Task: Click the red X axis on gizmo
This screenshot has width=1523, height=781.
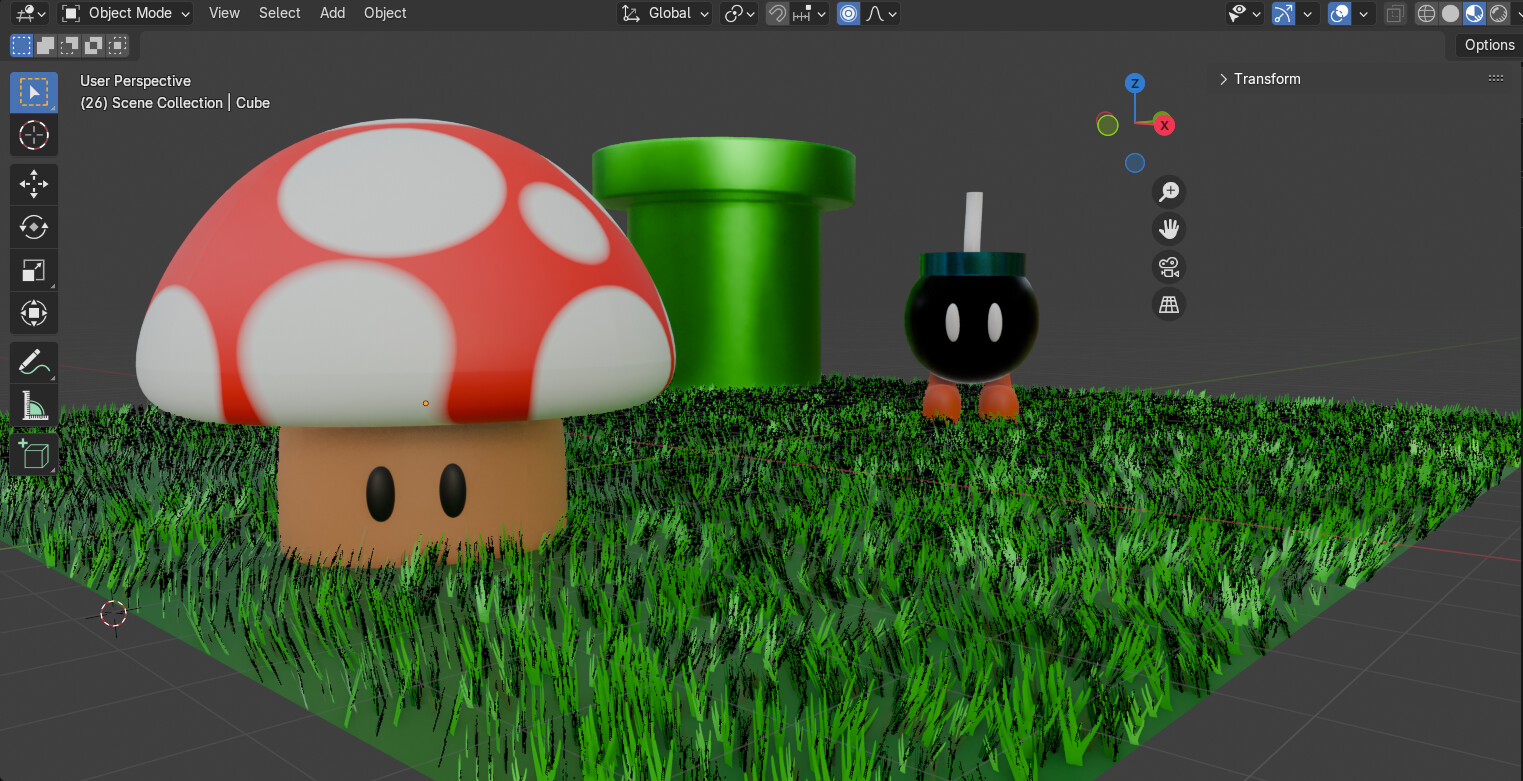Action: [1164, 125]
